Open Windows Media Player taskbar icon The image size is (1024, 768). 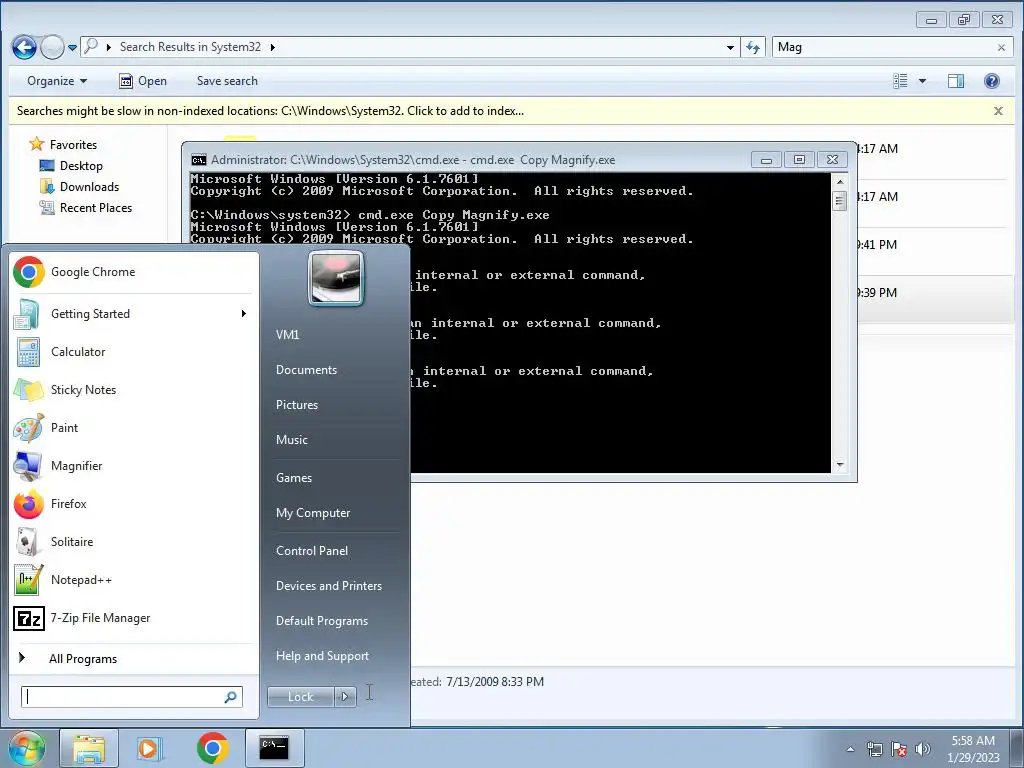[x=150, y=748]
